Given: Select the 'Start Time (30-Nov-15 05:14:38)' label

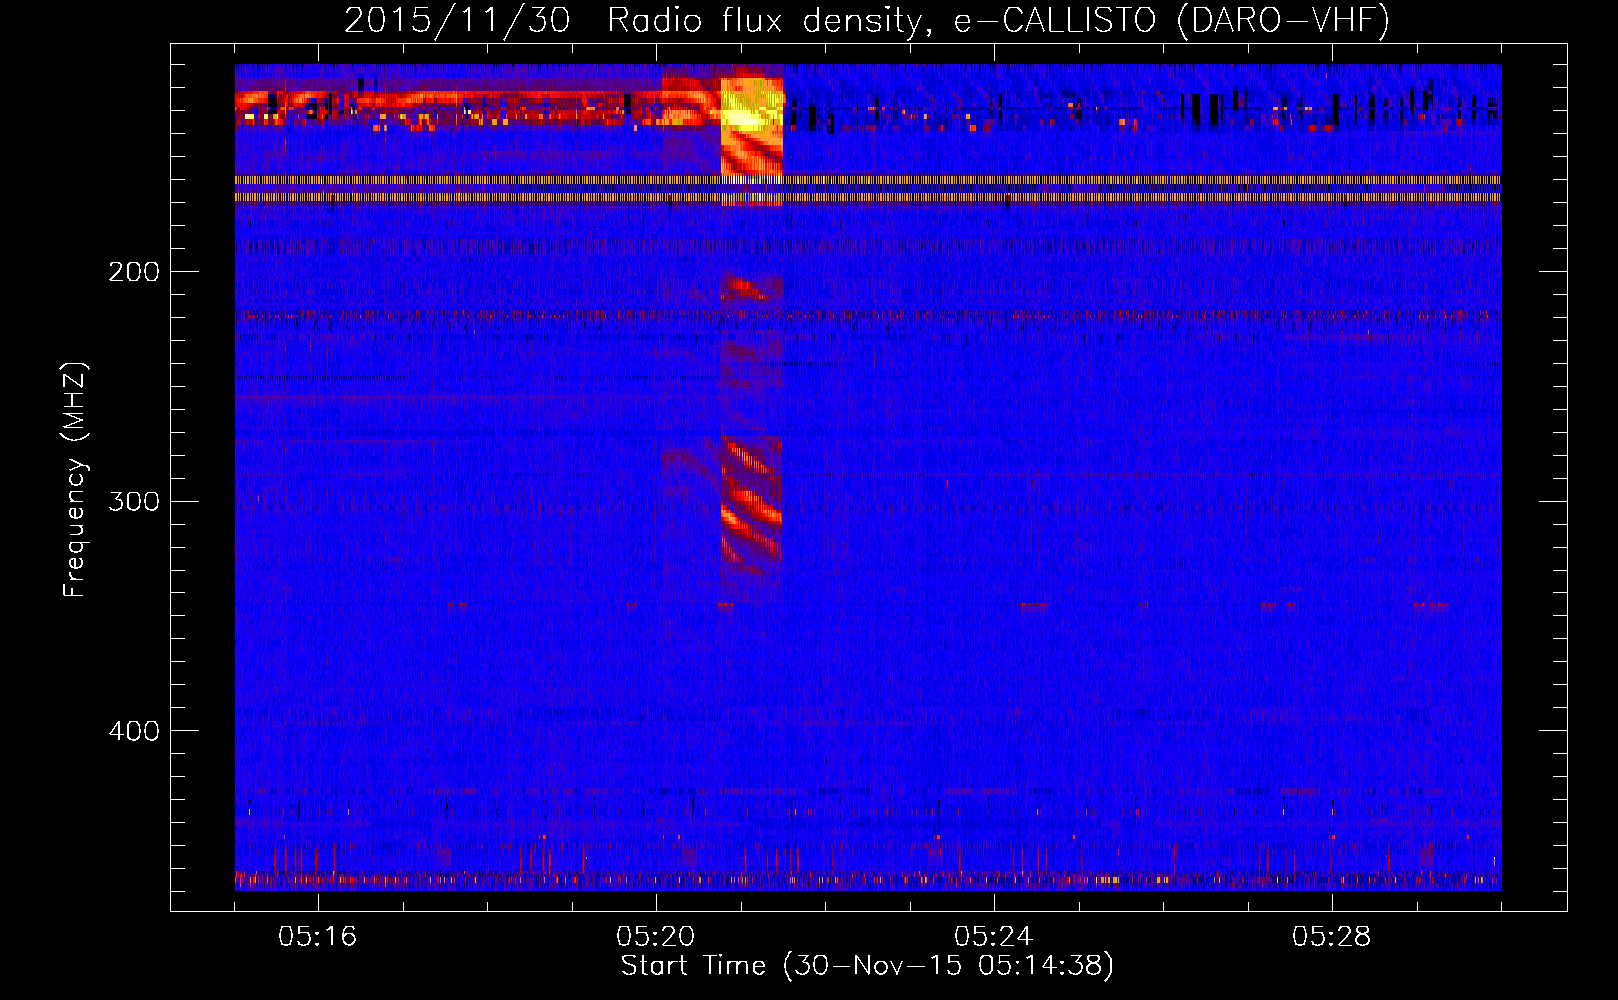Looking at the screenshot, I should click(867, 966).
